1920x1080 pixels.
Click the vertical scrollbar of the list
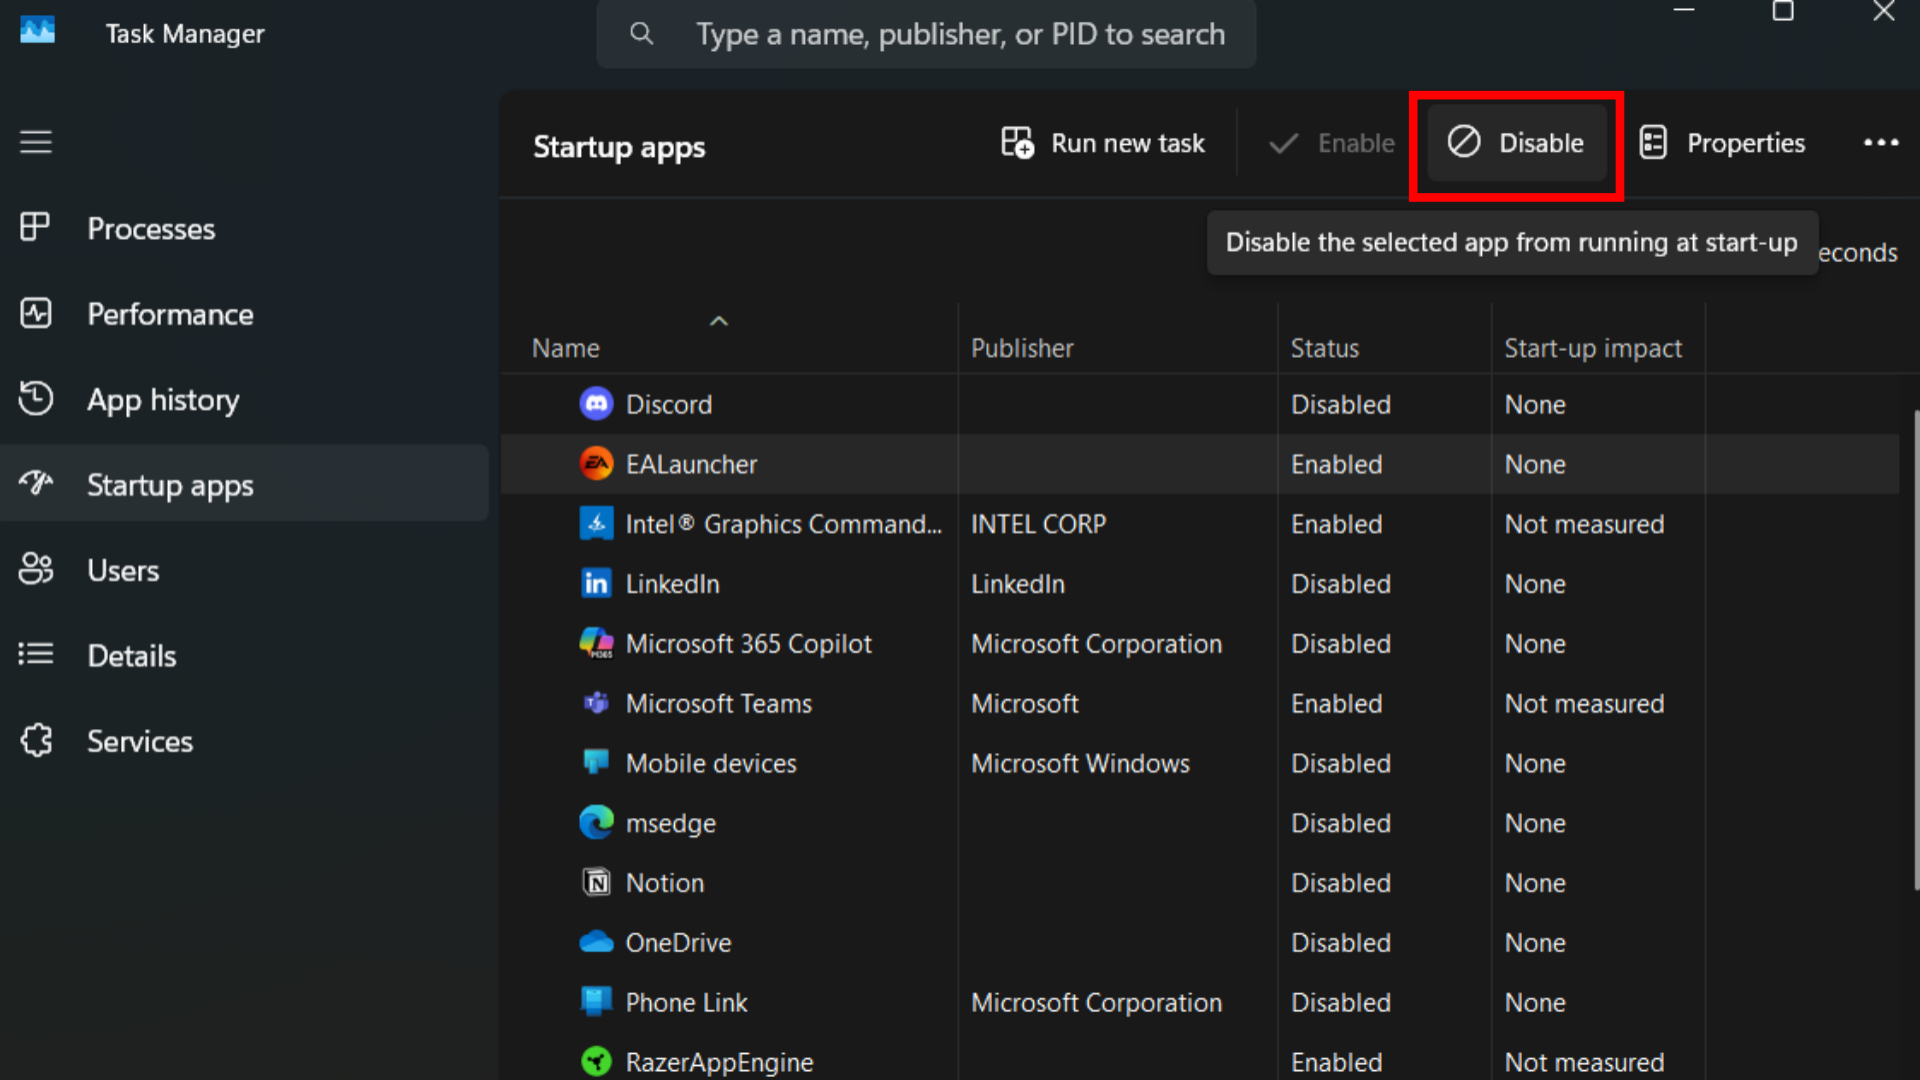[1916, 650]
